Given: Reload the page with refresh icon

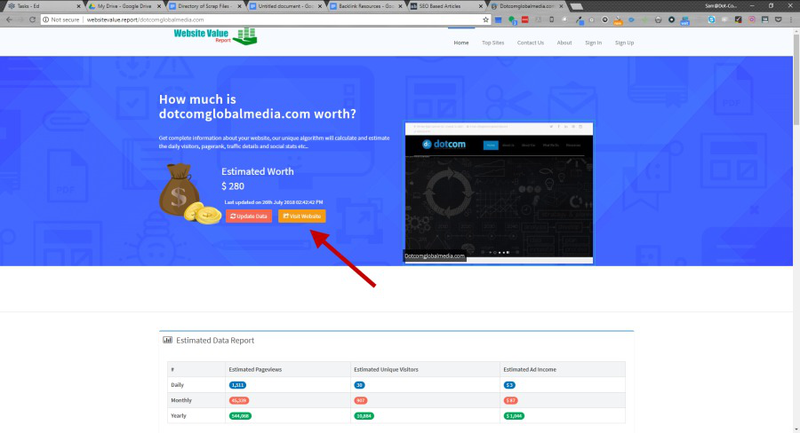Looking at the screenshot, I should tap(33, 19).
